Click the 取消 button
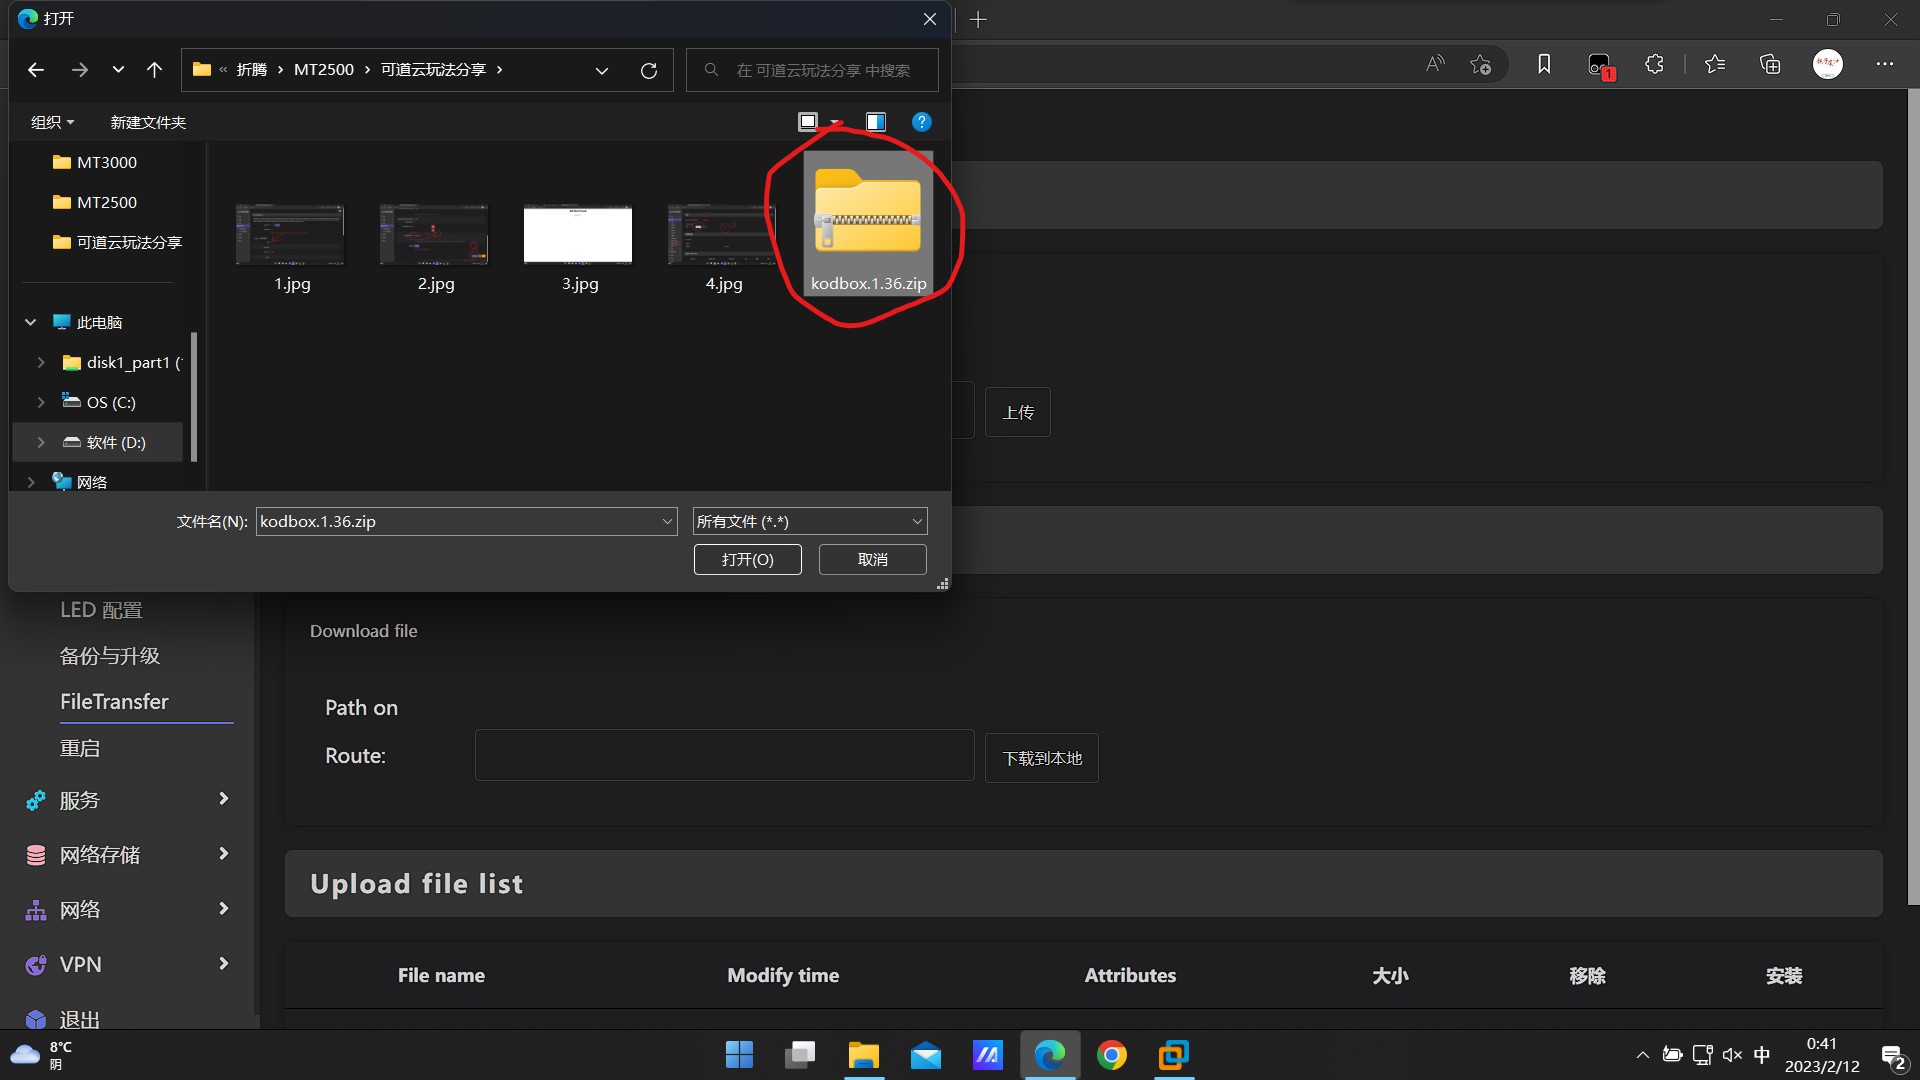The height and width of the screenshot is (1080, 1920). tap(872, 559)
